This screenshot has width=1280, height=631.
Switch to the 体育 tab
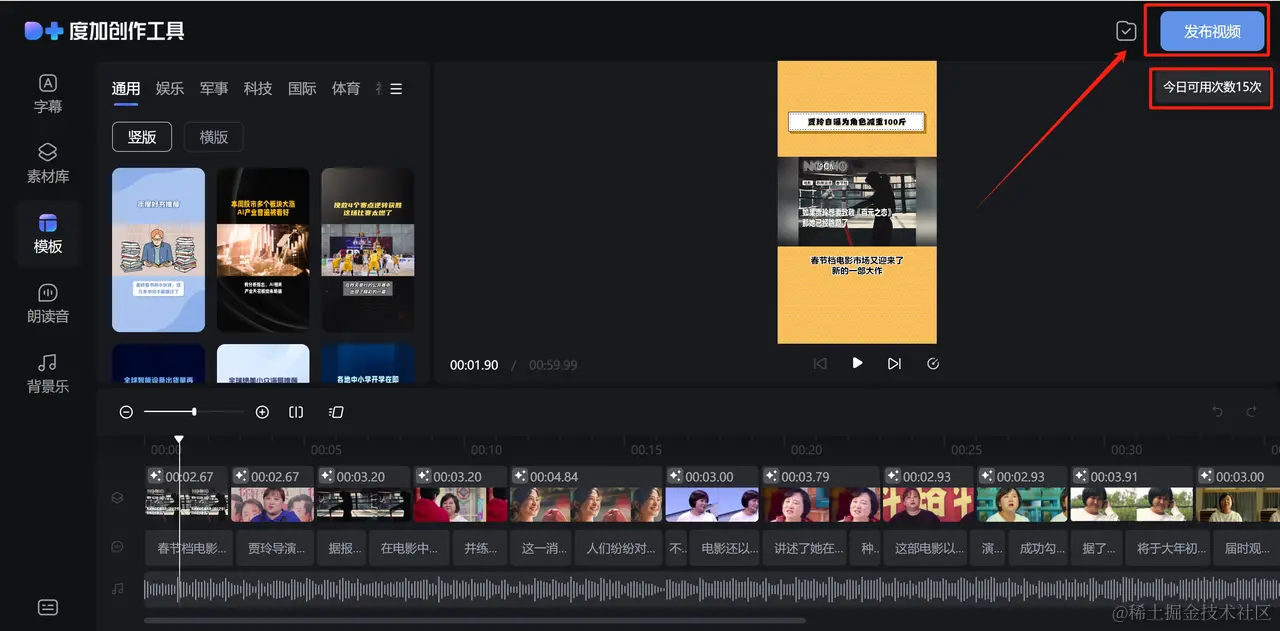(x=346, y=89)
